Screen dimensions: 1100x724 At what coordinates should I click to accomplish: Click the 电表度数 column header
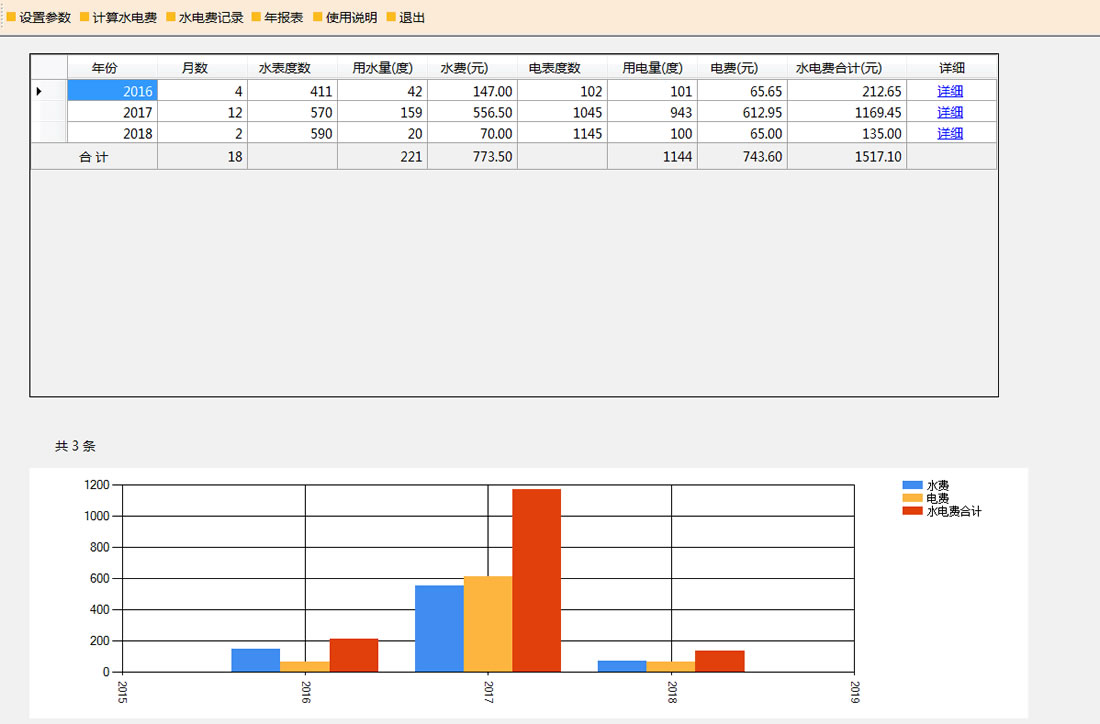(562, 68)
